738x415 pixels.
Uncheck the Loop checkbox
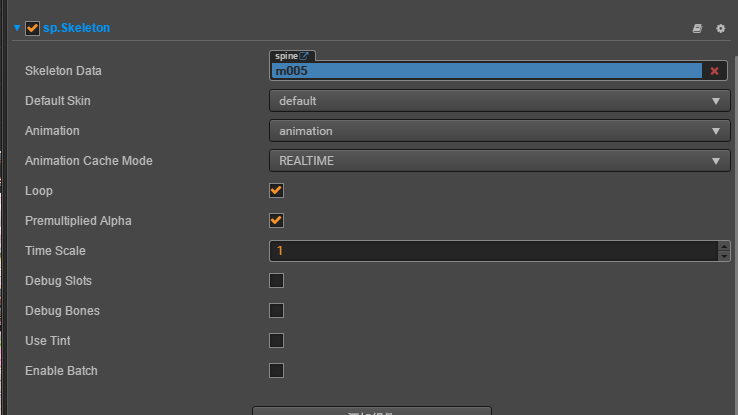tap(277, 190)
